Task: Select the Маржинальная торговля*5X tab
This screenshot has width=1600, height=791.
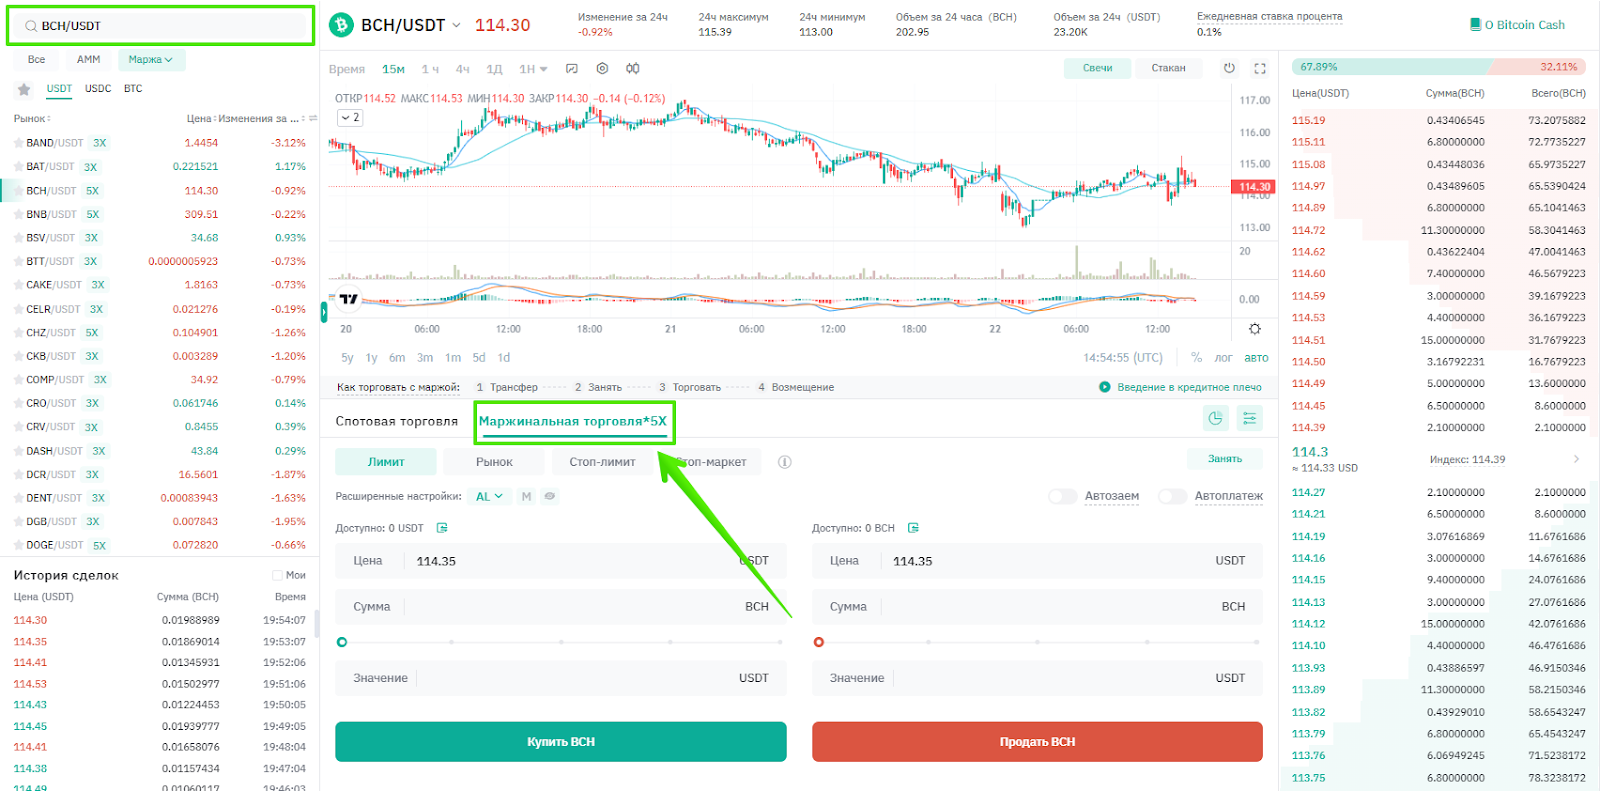Action: pos(573,421)
